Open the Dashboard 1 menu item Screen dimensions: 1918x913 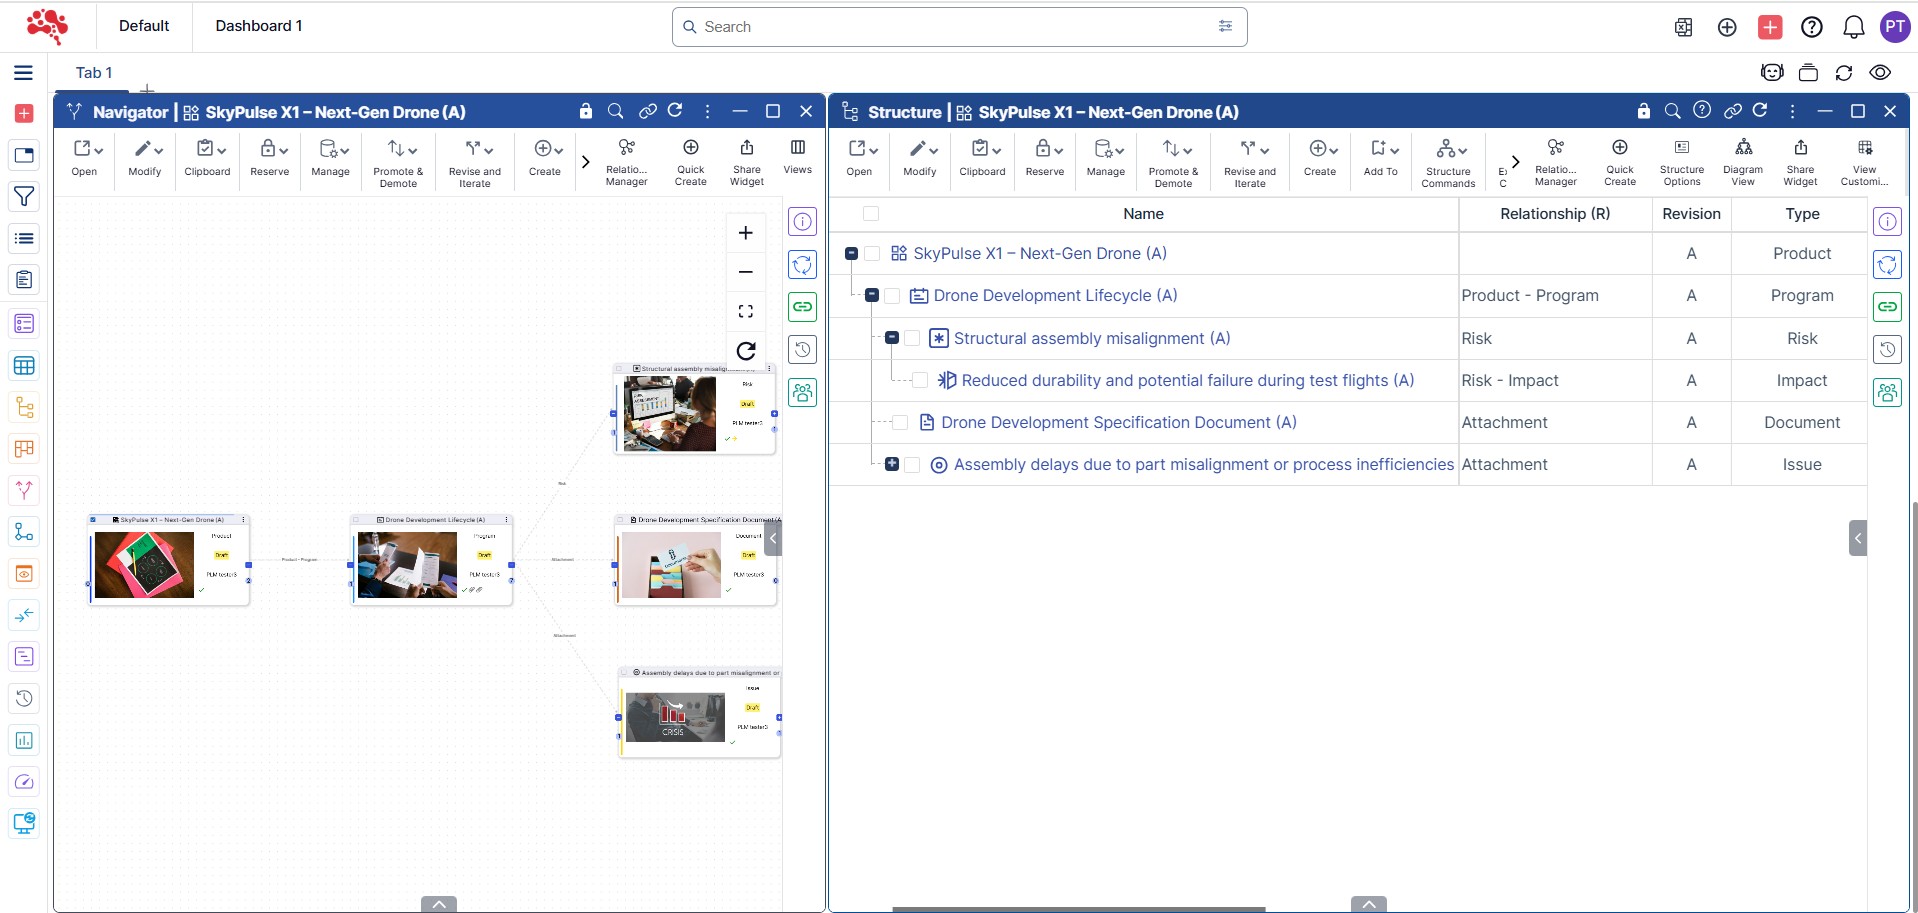[258, 26]
